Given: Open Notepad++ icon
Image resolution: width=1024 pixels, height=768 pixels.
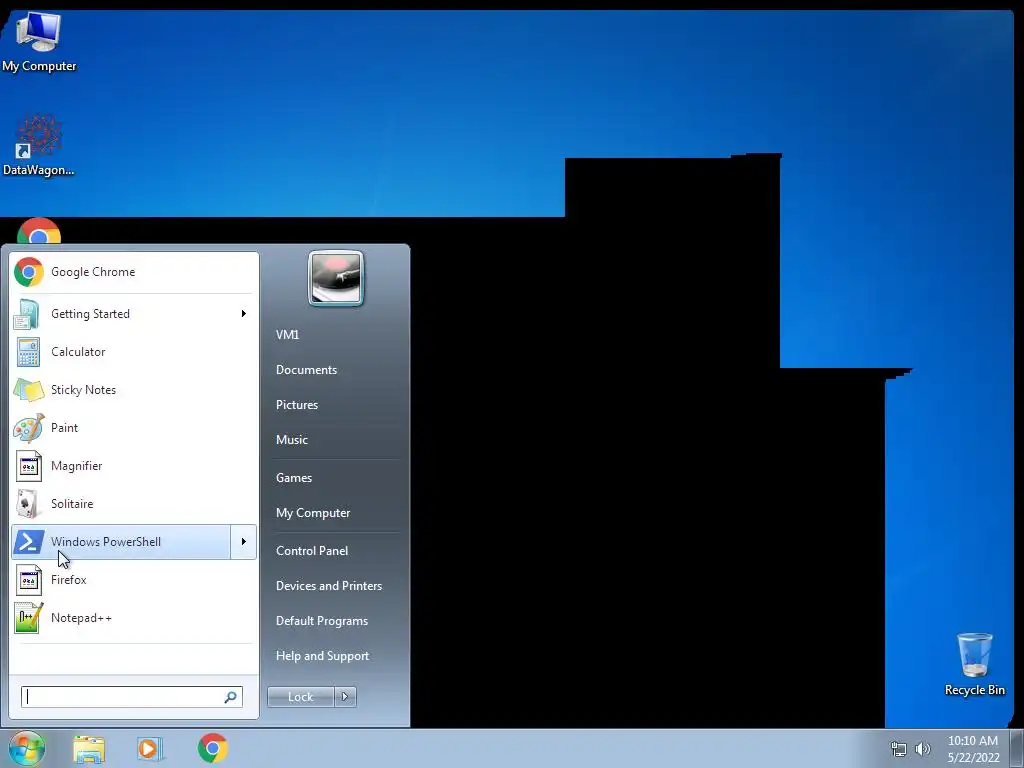Looking at the screenshot, I should point(28,618).
